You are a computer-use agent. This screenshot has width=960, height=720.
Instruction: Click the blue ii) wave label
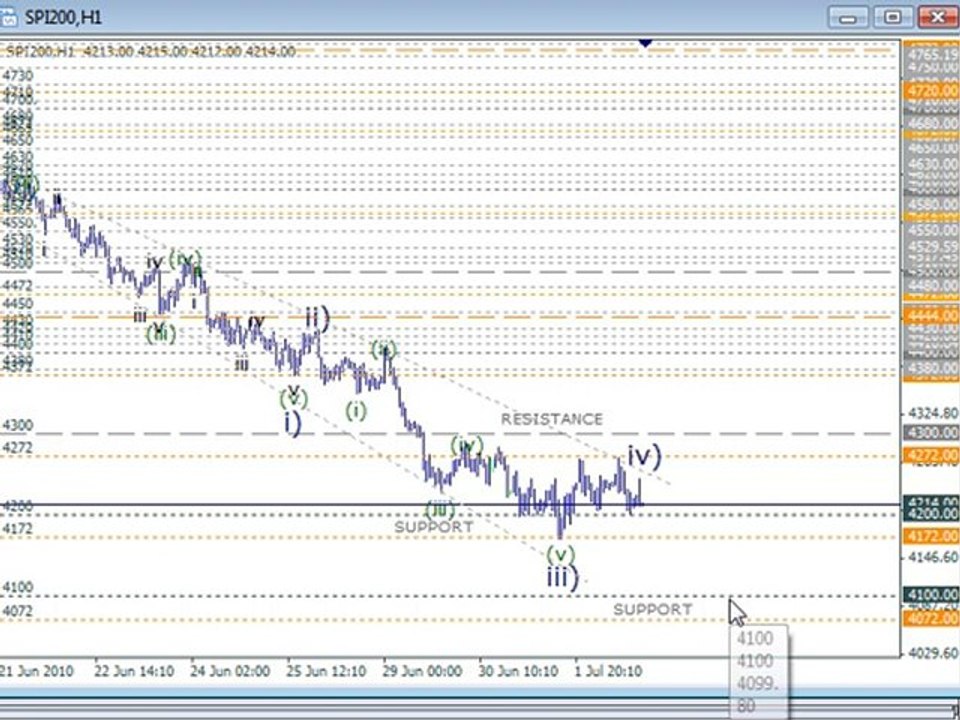318,318
